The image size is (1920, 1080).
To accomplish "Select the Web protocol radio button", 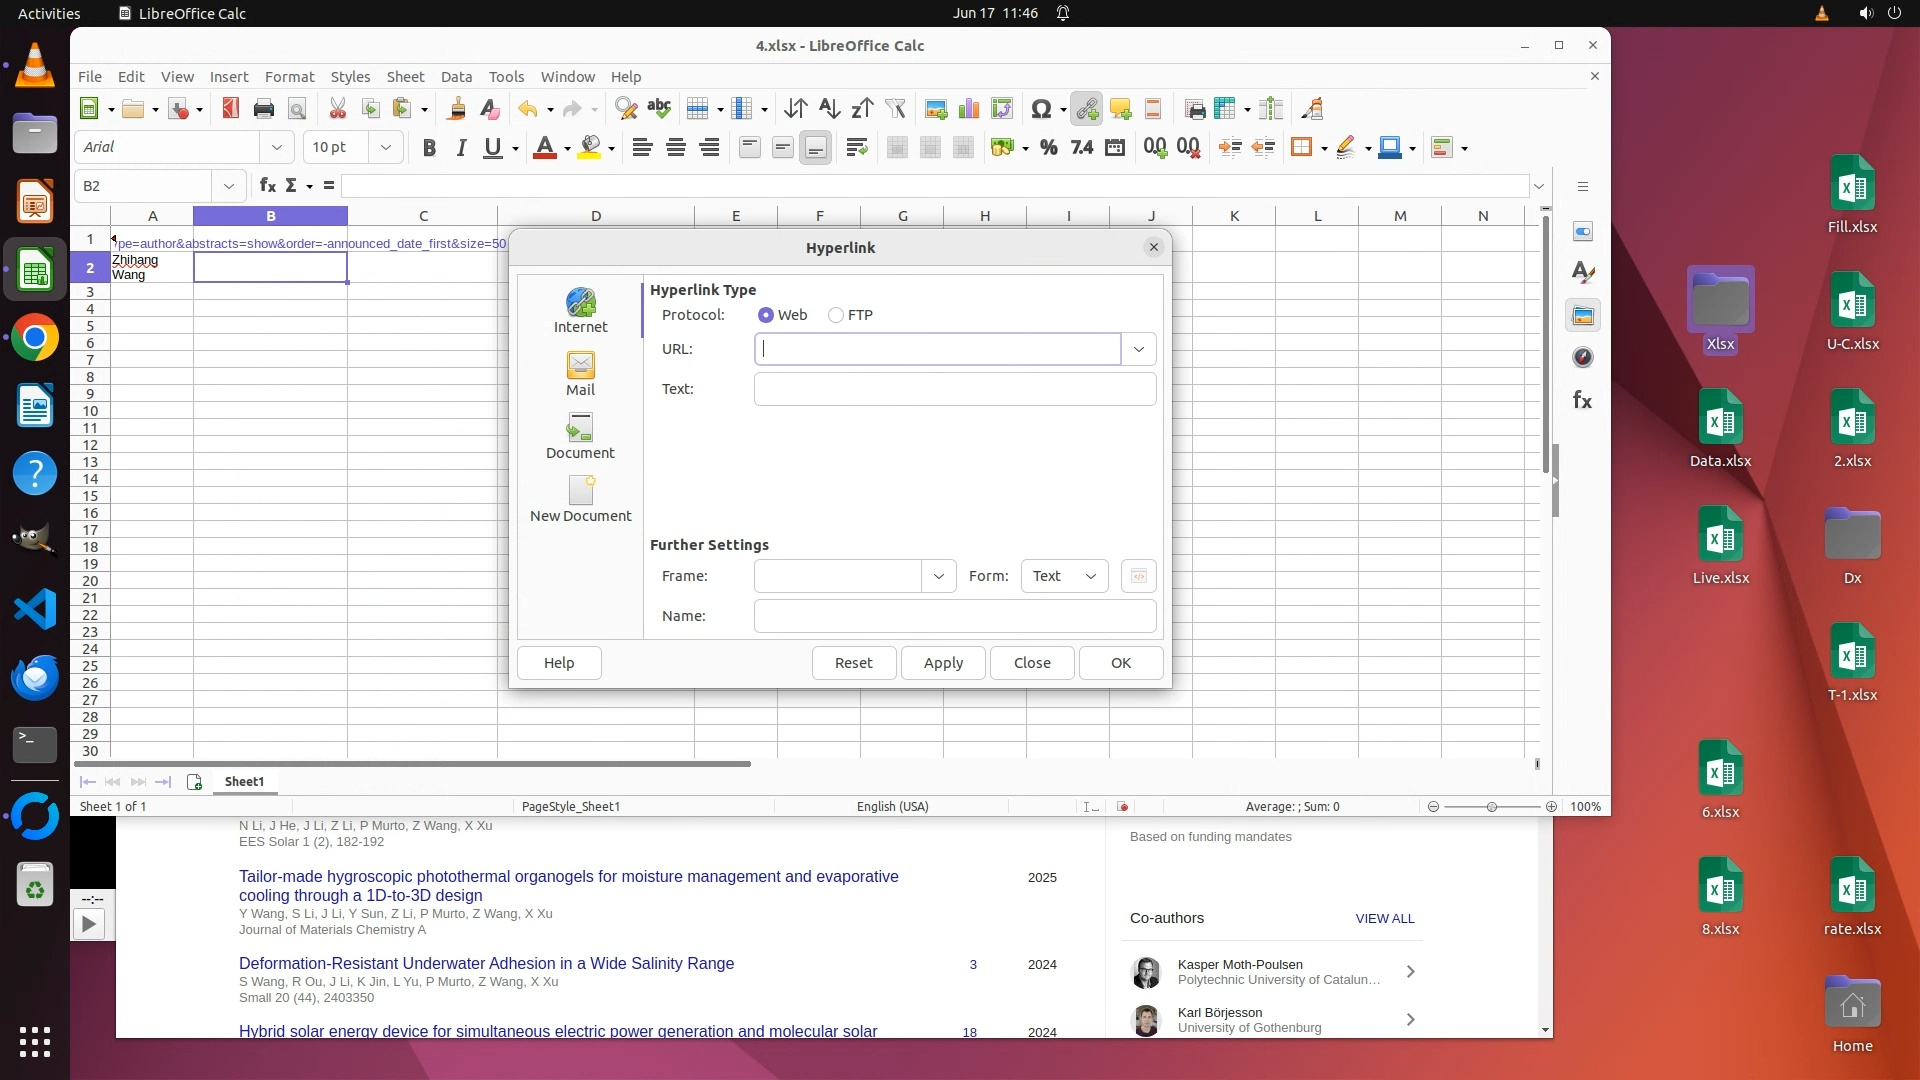I will [766, 315].
